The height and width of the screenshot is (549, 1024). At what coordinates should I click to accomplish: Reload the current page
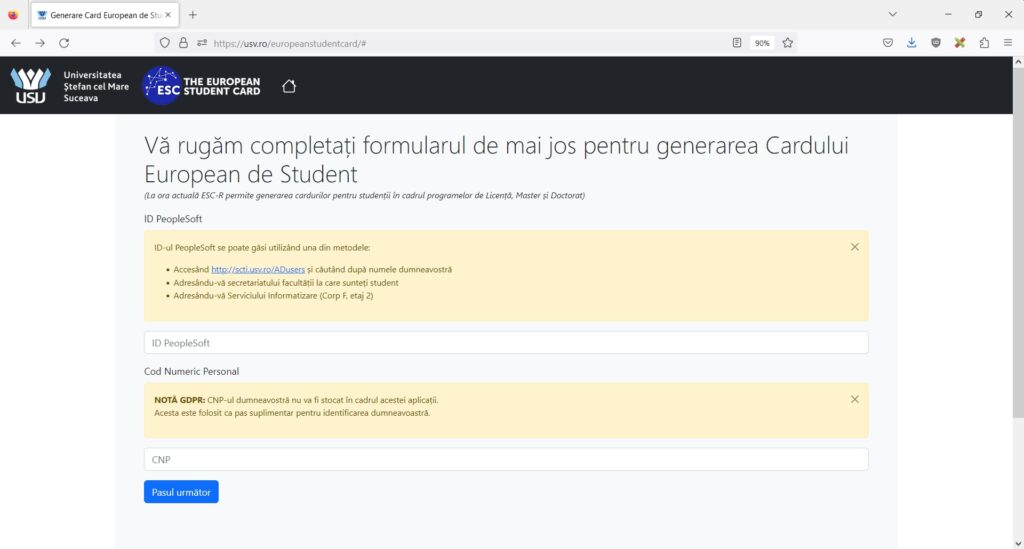64,43
